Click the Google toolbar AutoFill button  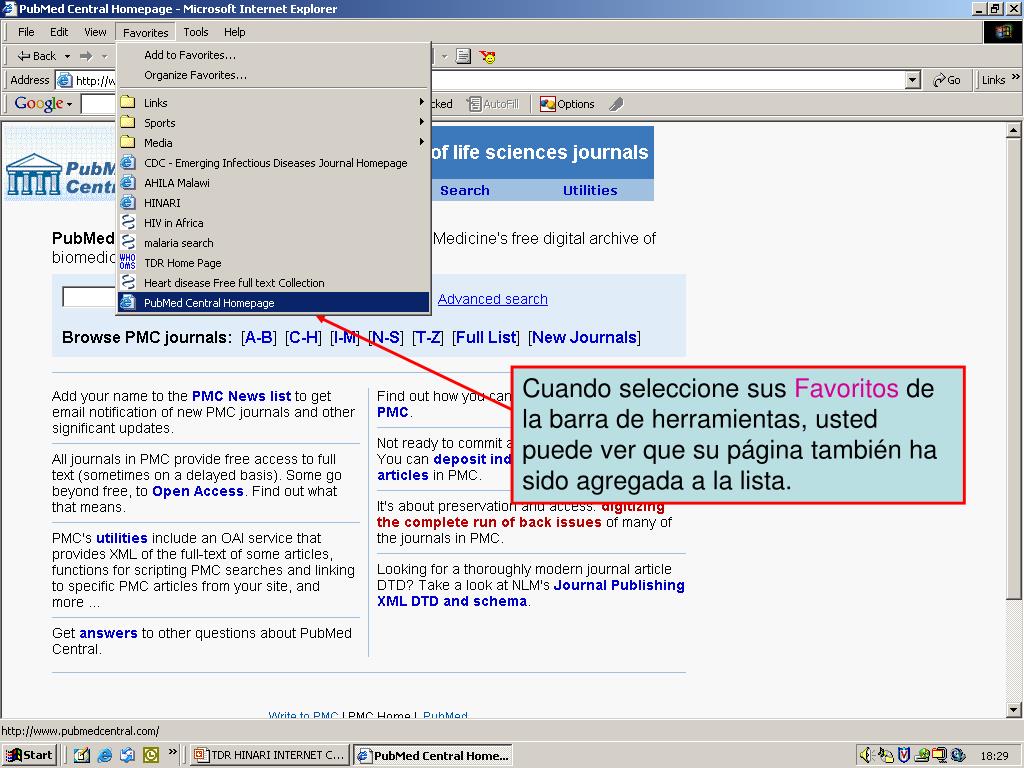(x=493, y=104)
